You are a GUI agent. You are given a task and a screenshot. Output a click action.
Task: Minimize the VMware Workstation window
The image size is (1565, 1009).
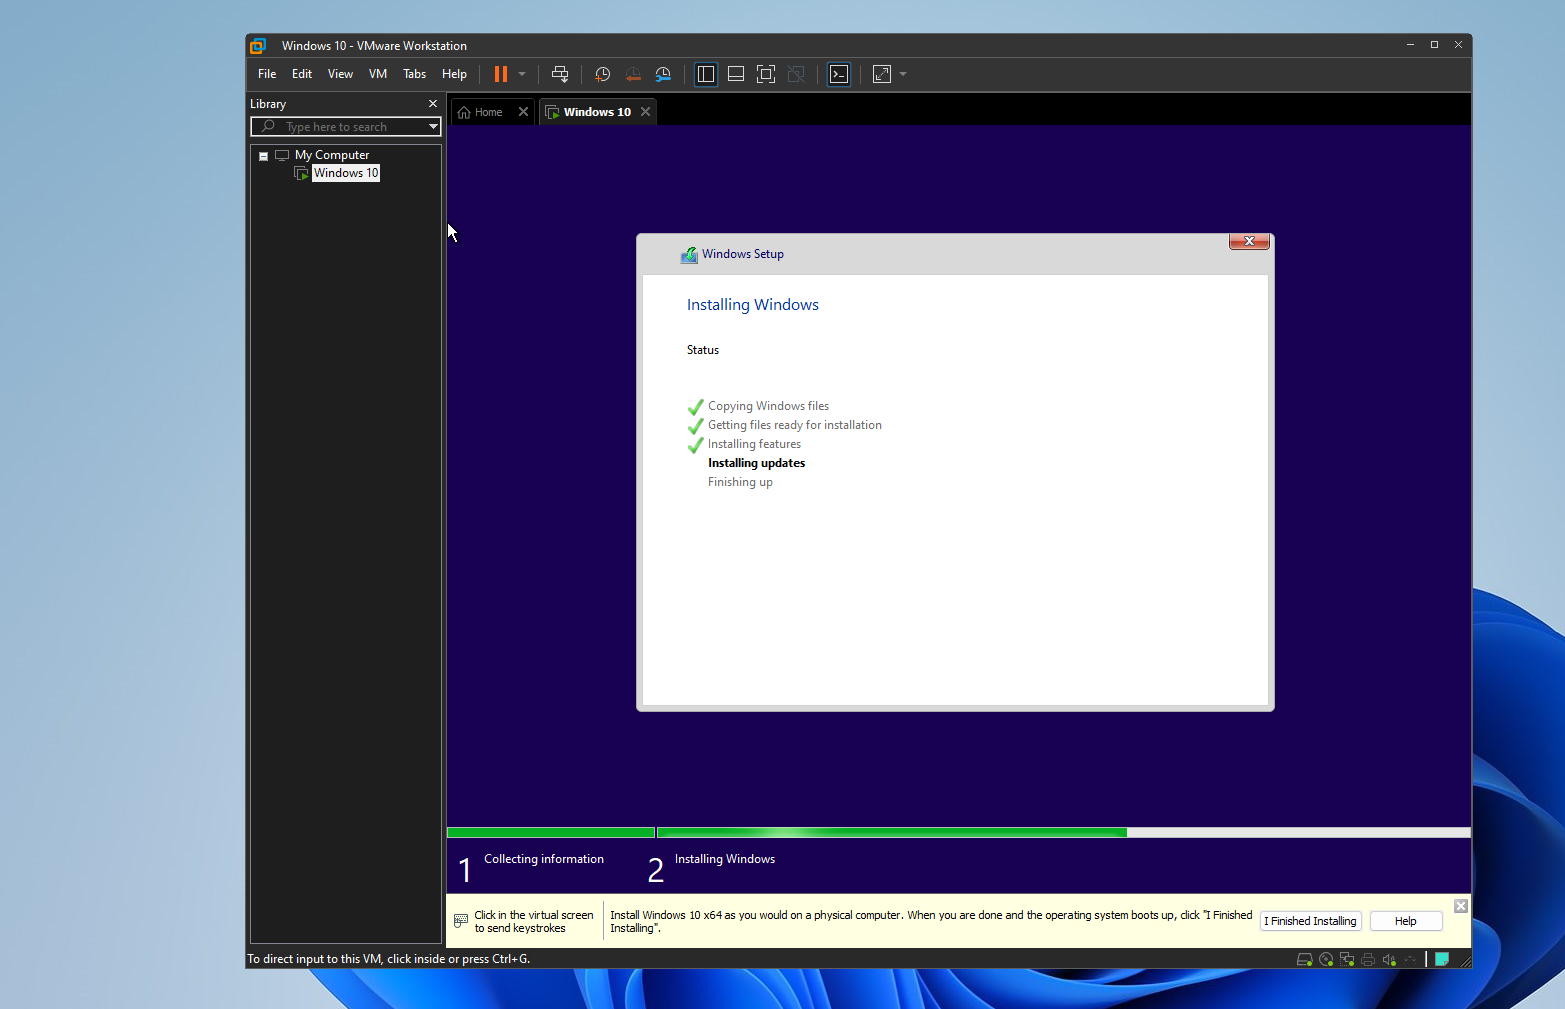click(1410, 45)
